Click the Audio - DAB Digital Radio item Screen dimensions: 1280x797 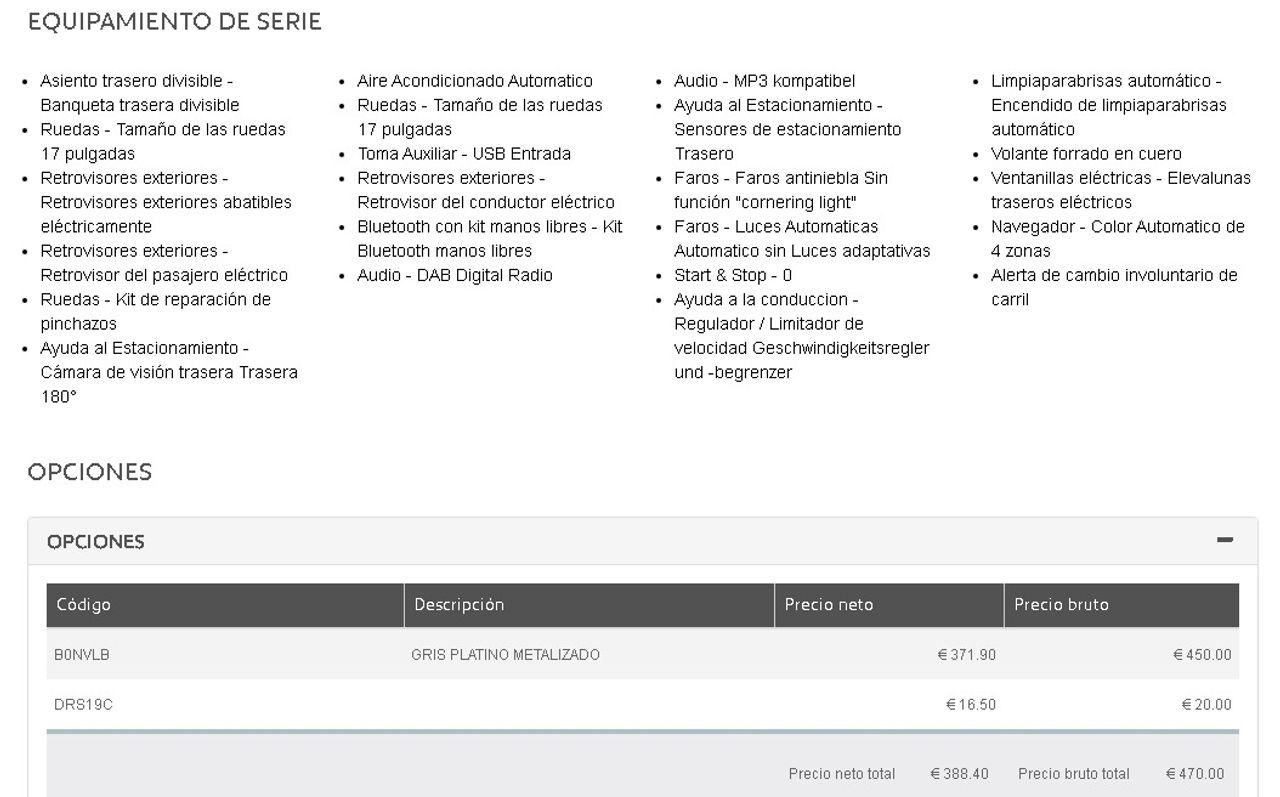[455, 275]
